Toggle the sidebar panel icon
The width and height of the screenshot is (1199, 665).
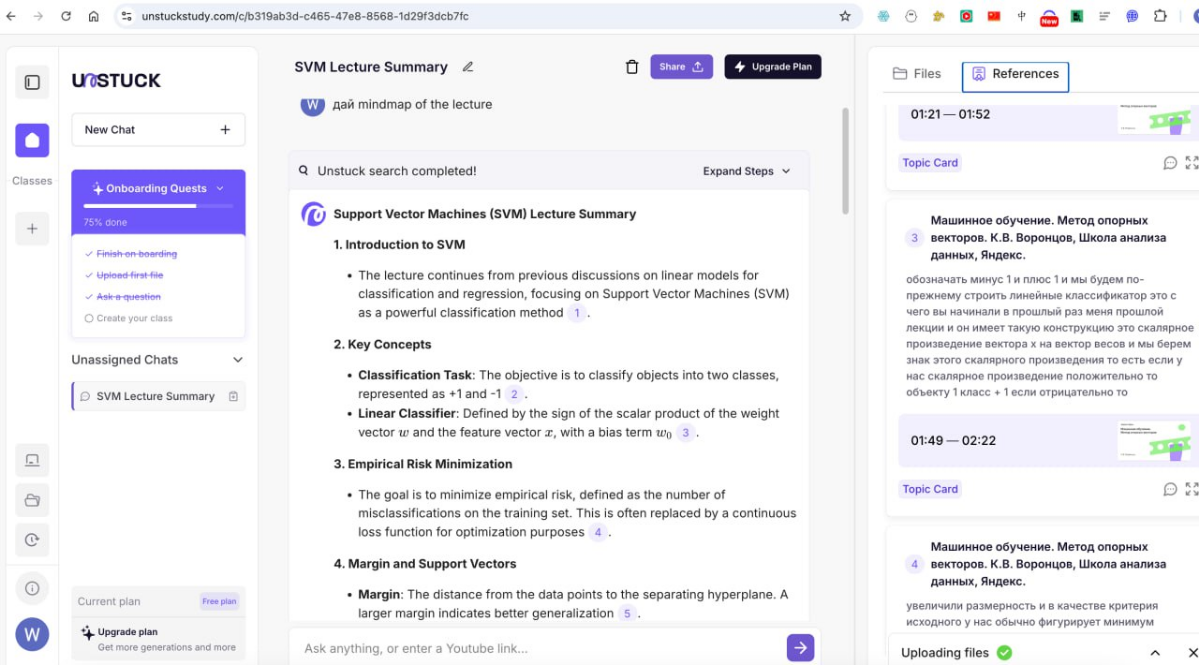[32, 83]
